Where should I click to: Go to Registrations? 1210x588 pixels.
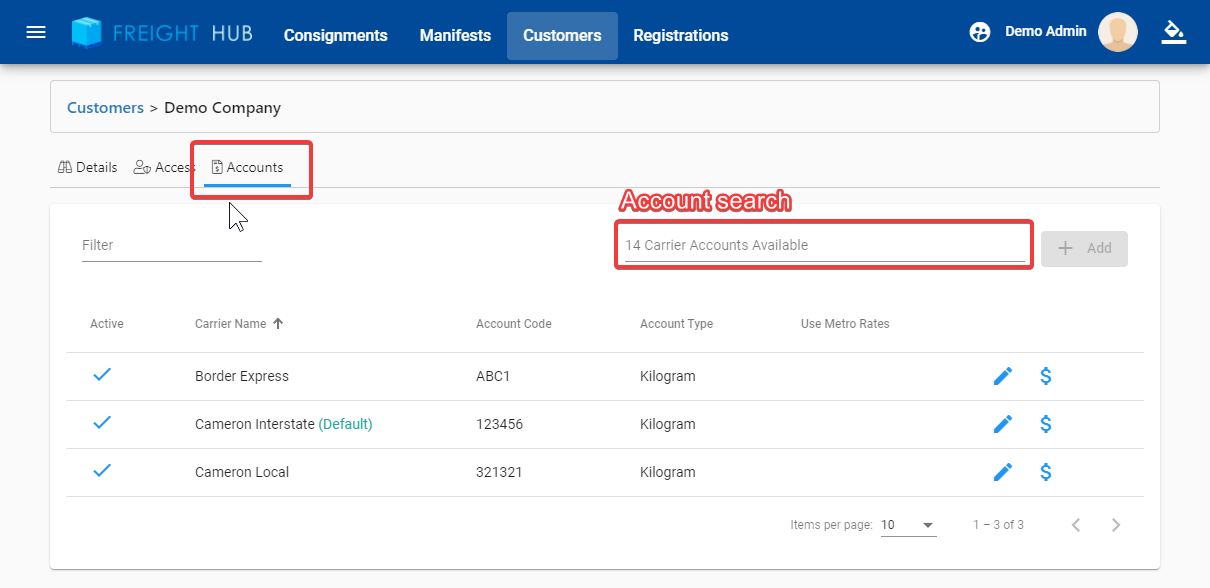pyautogui.click(x=681, y=35)
